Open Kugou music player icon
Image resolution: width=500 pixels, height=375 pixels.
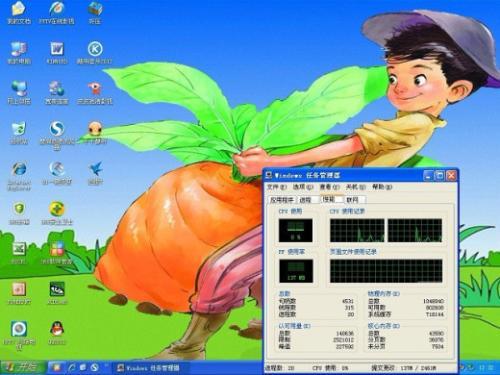[95, 53]
